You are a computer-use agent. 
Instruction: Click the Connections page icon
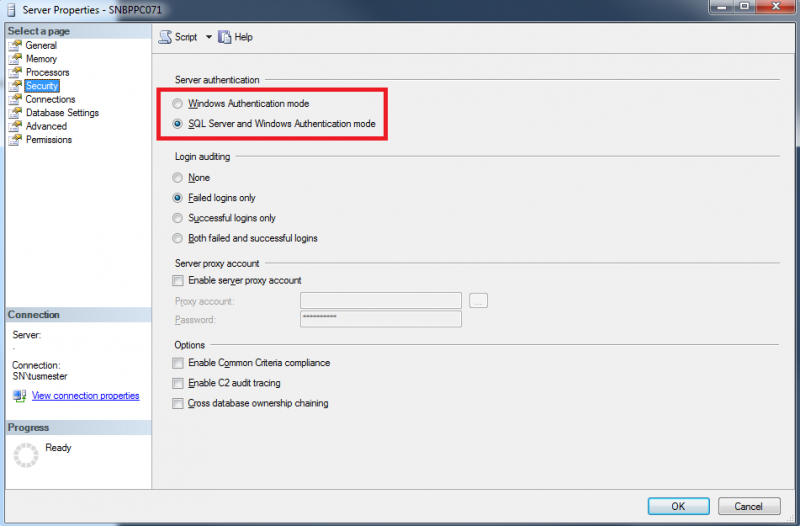click(16, 99)
